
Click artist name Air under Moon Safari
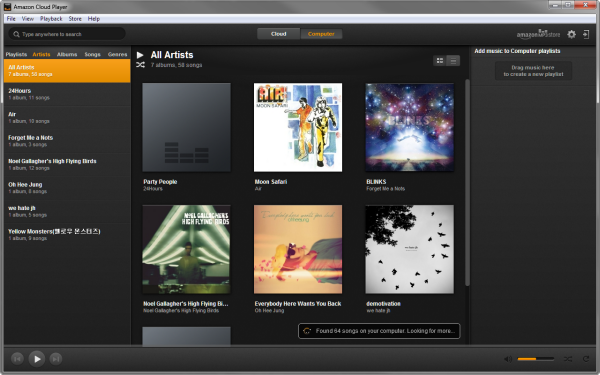pyautogui.click(x=258, y=189)
